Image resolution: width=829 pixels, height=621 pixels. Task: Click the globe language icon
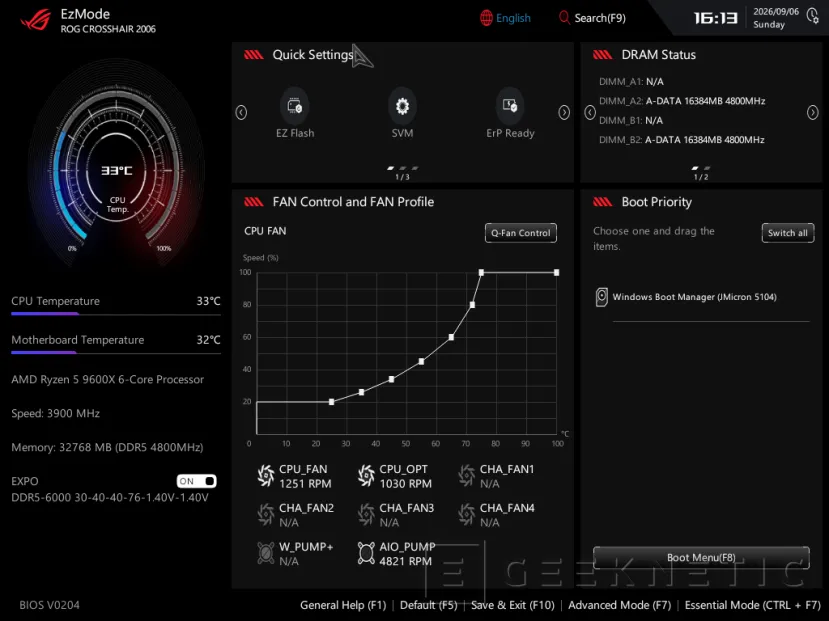coord(486,18)
